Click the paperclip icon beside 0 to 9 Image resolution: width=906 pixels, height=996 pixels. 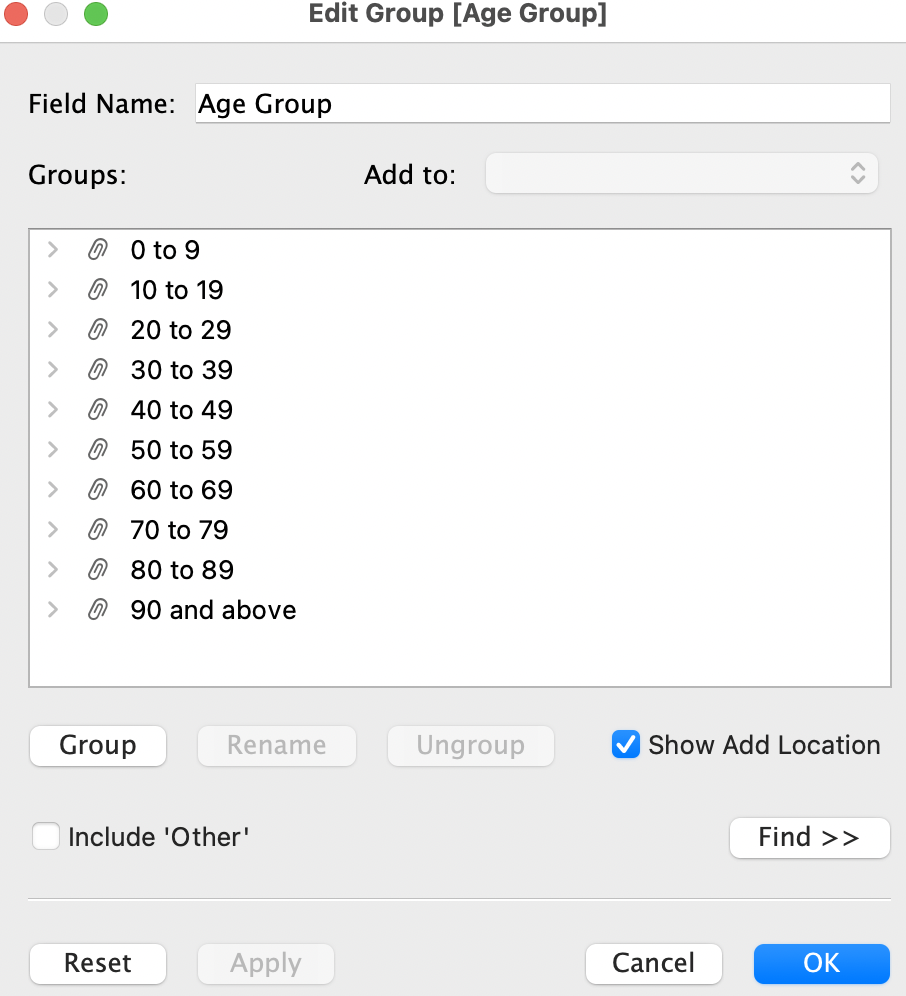tap(97, 250)
